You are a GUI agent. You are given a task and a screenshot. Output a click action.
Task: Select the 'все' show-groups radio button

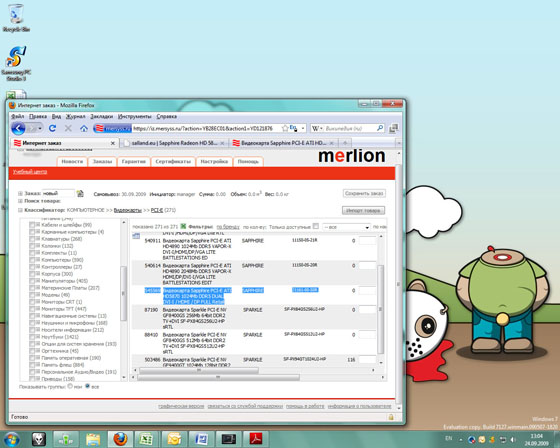(x=87, y=386)
